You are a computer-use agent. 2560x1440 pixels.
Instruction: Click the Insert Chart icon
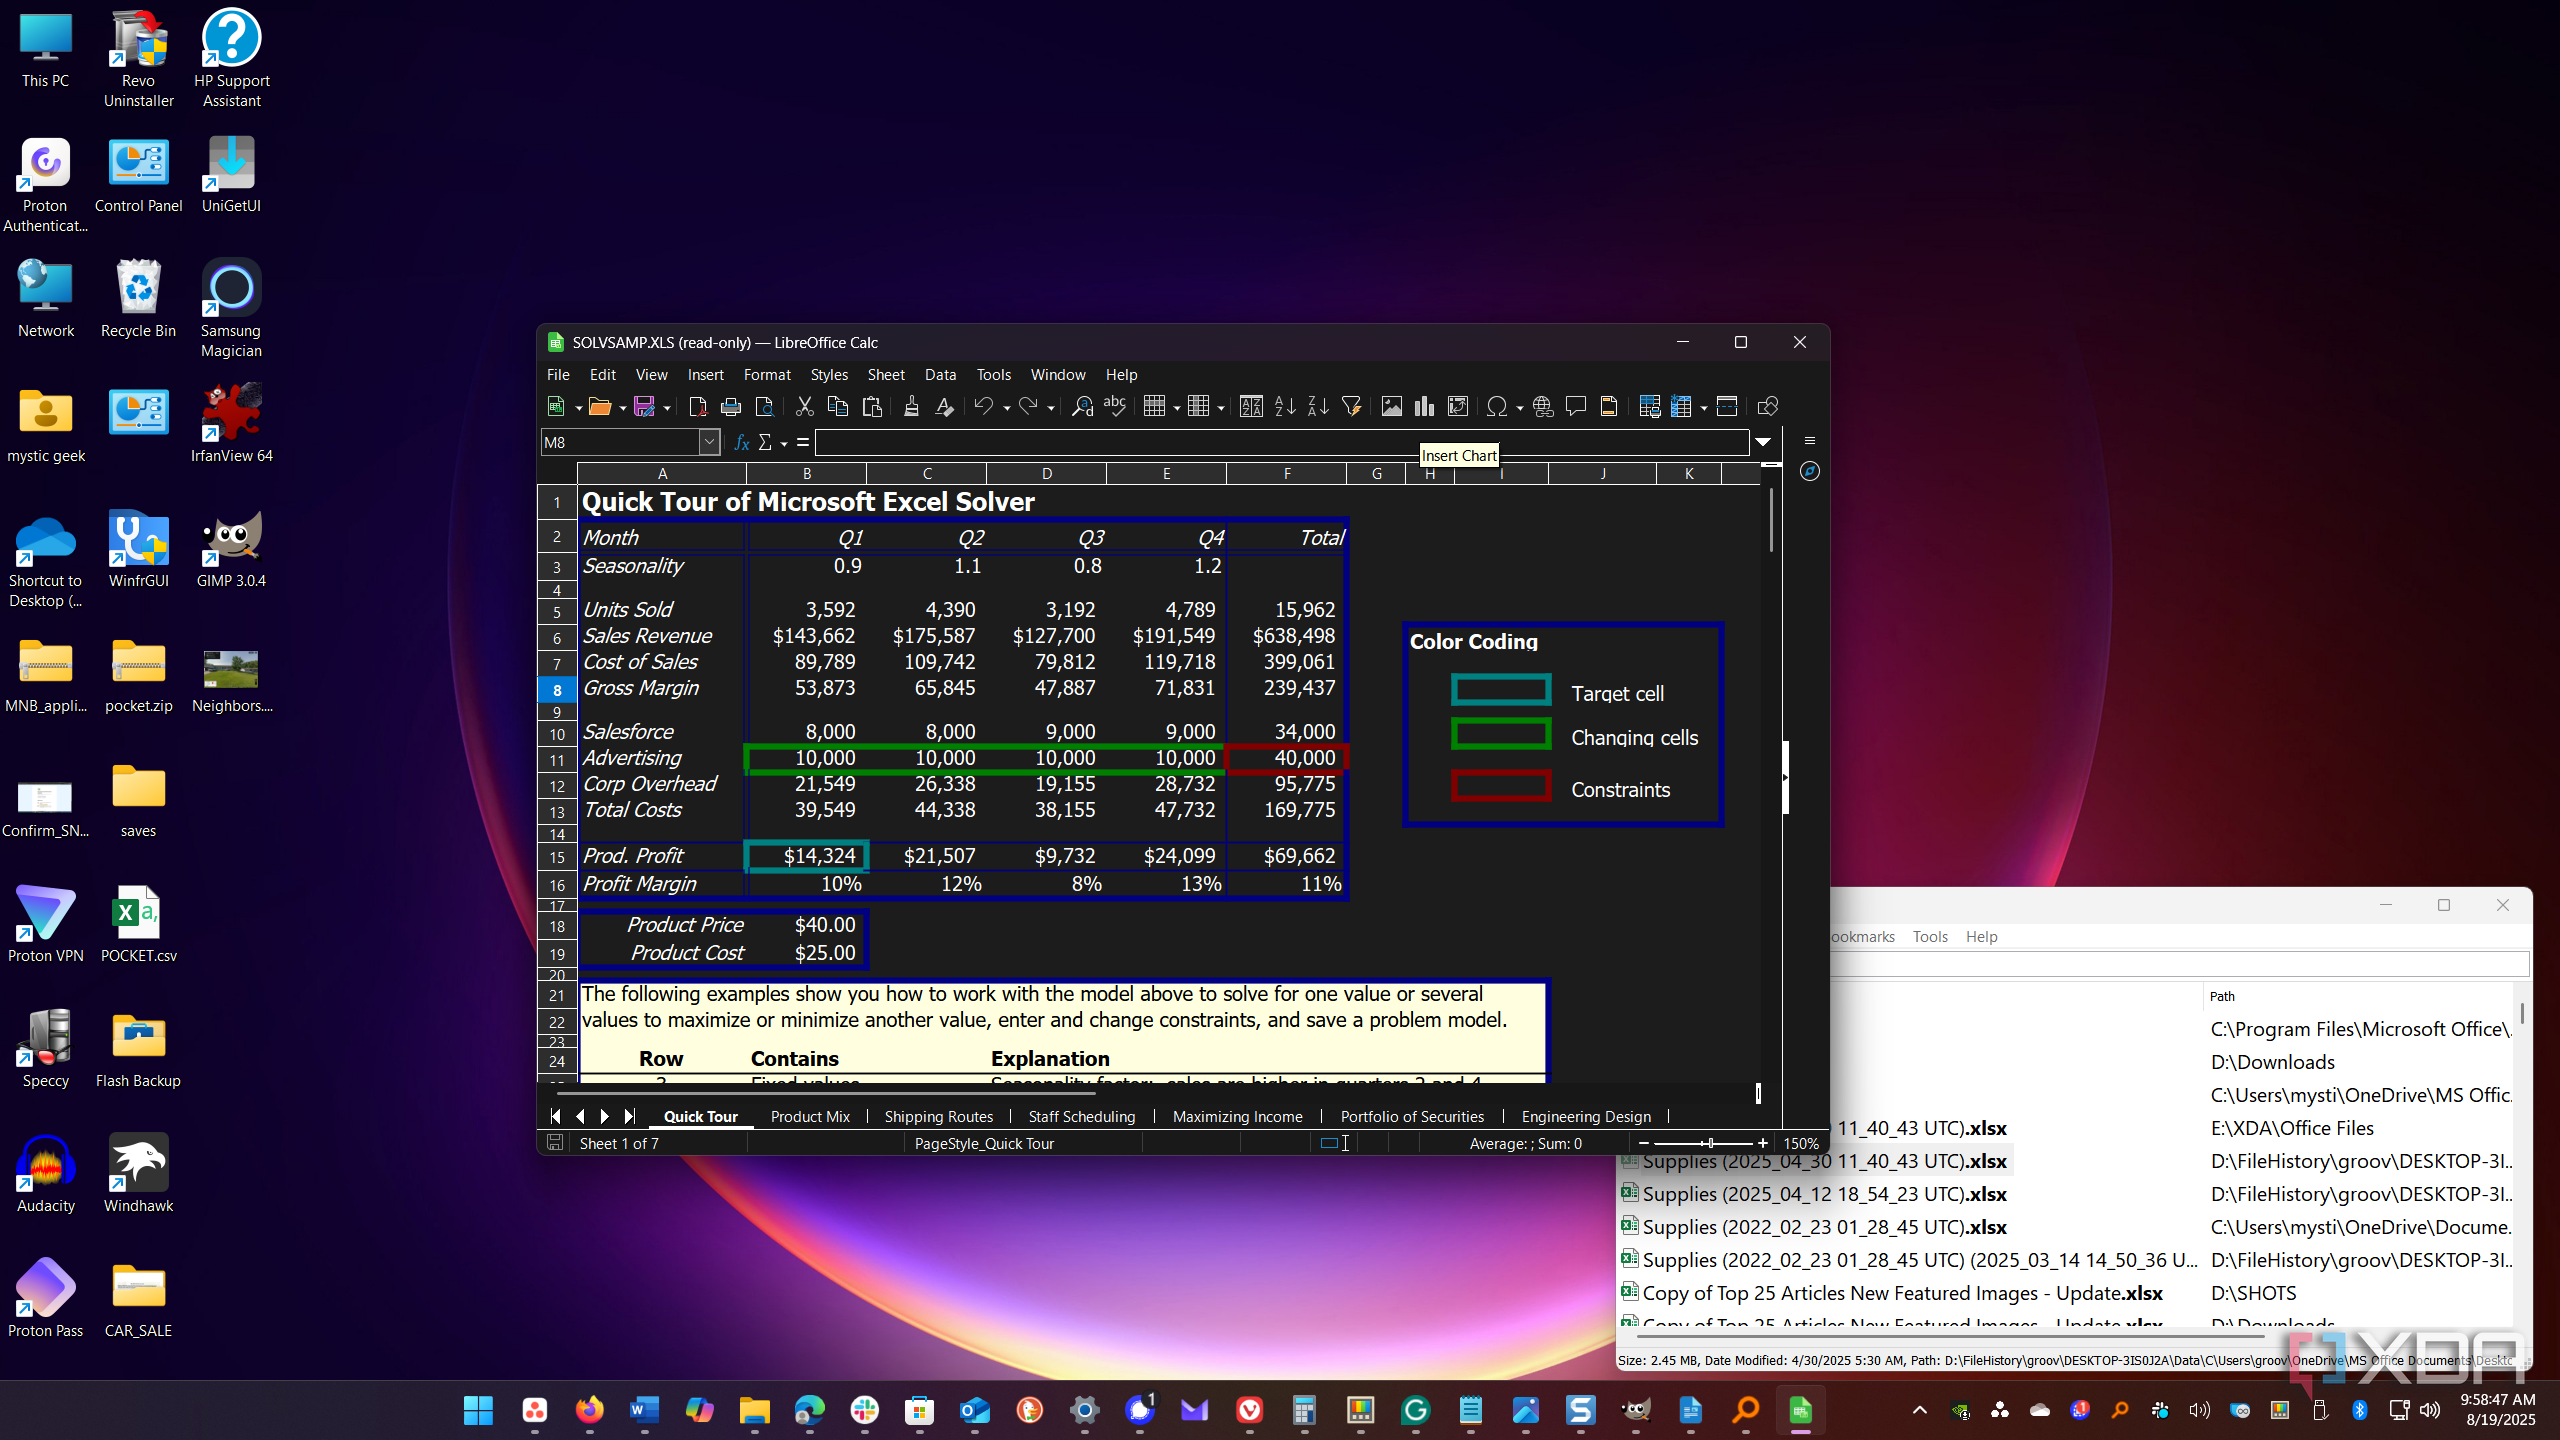tap(1424, 407)
